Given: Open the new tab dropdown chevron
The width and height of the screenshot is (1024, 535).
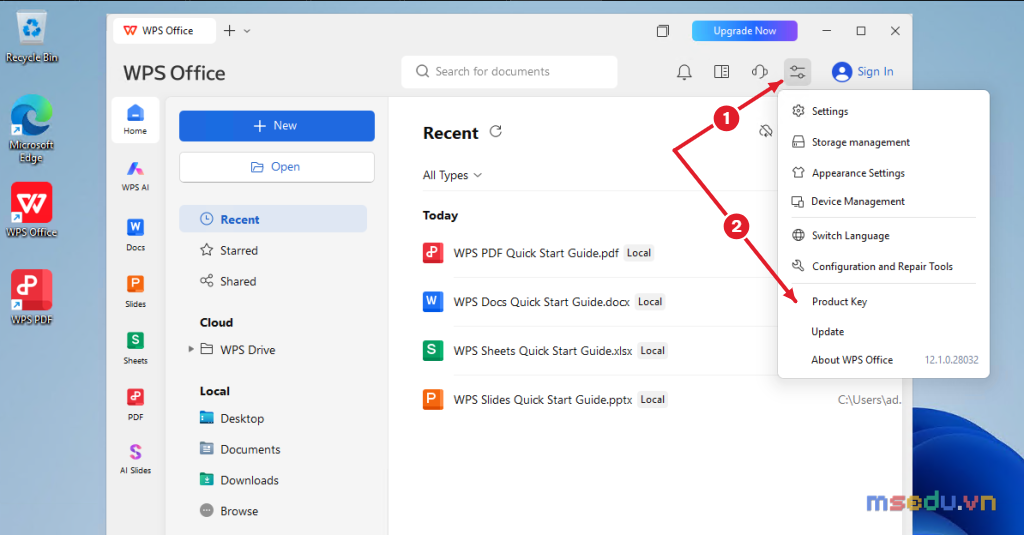Looking at the screenshot, I should (247, 31).
